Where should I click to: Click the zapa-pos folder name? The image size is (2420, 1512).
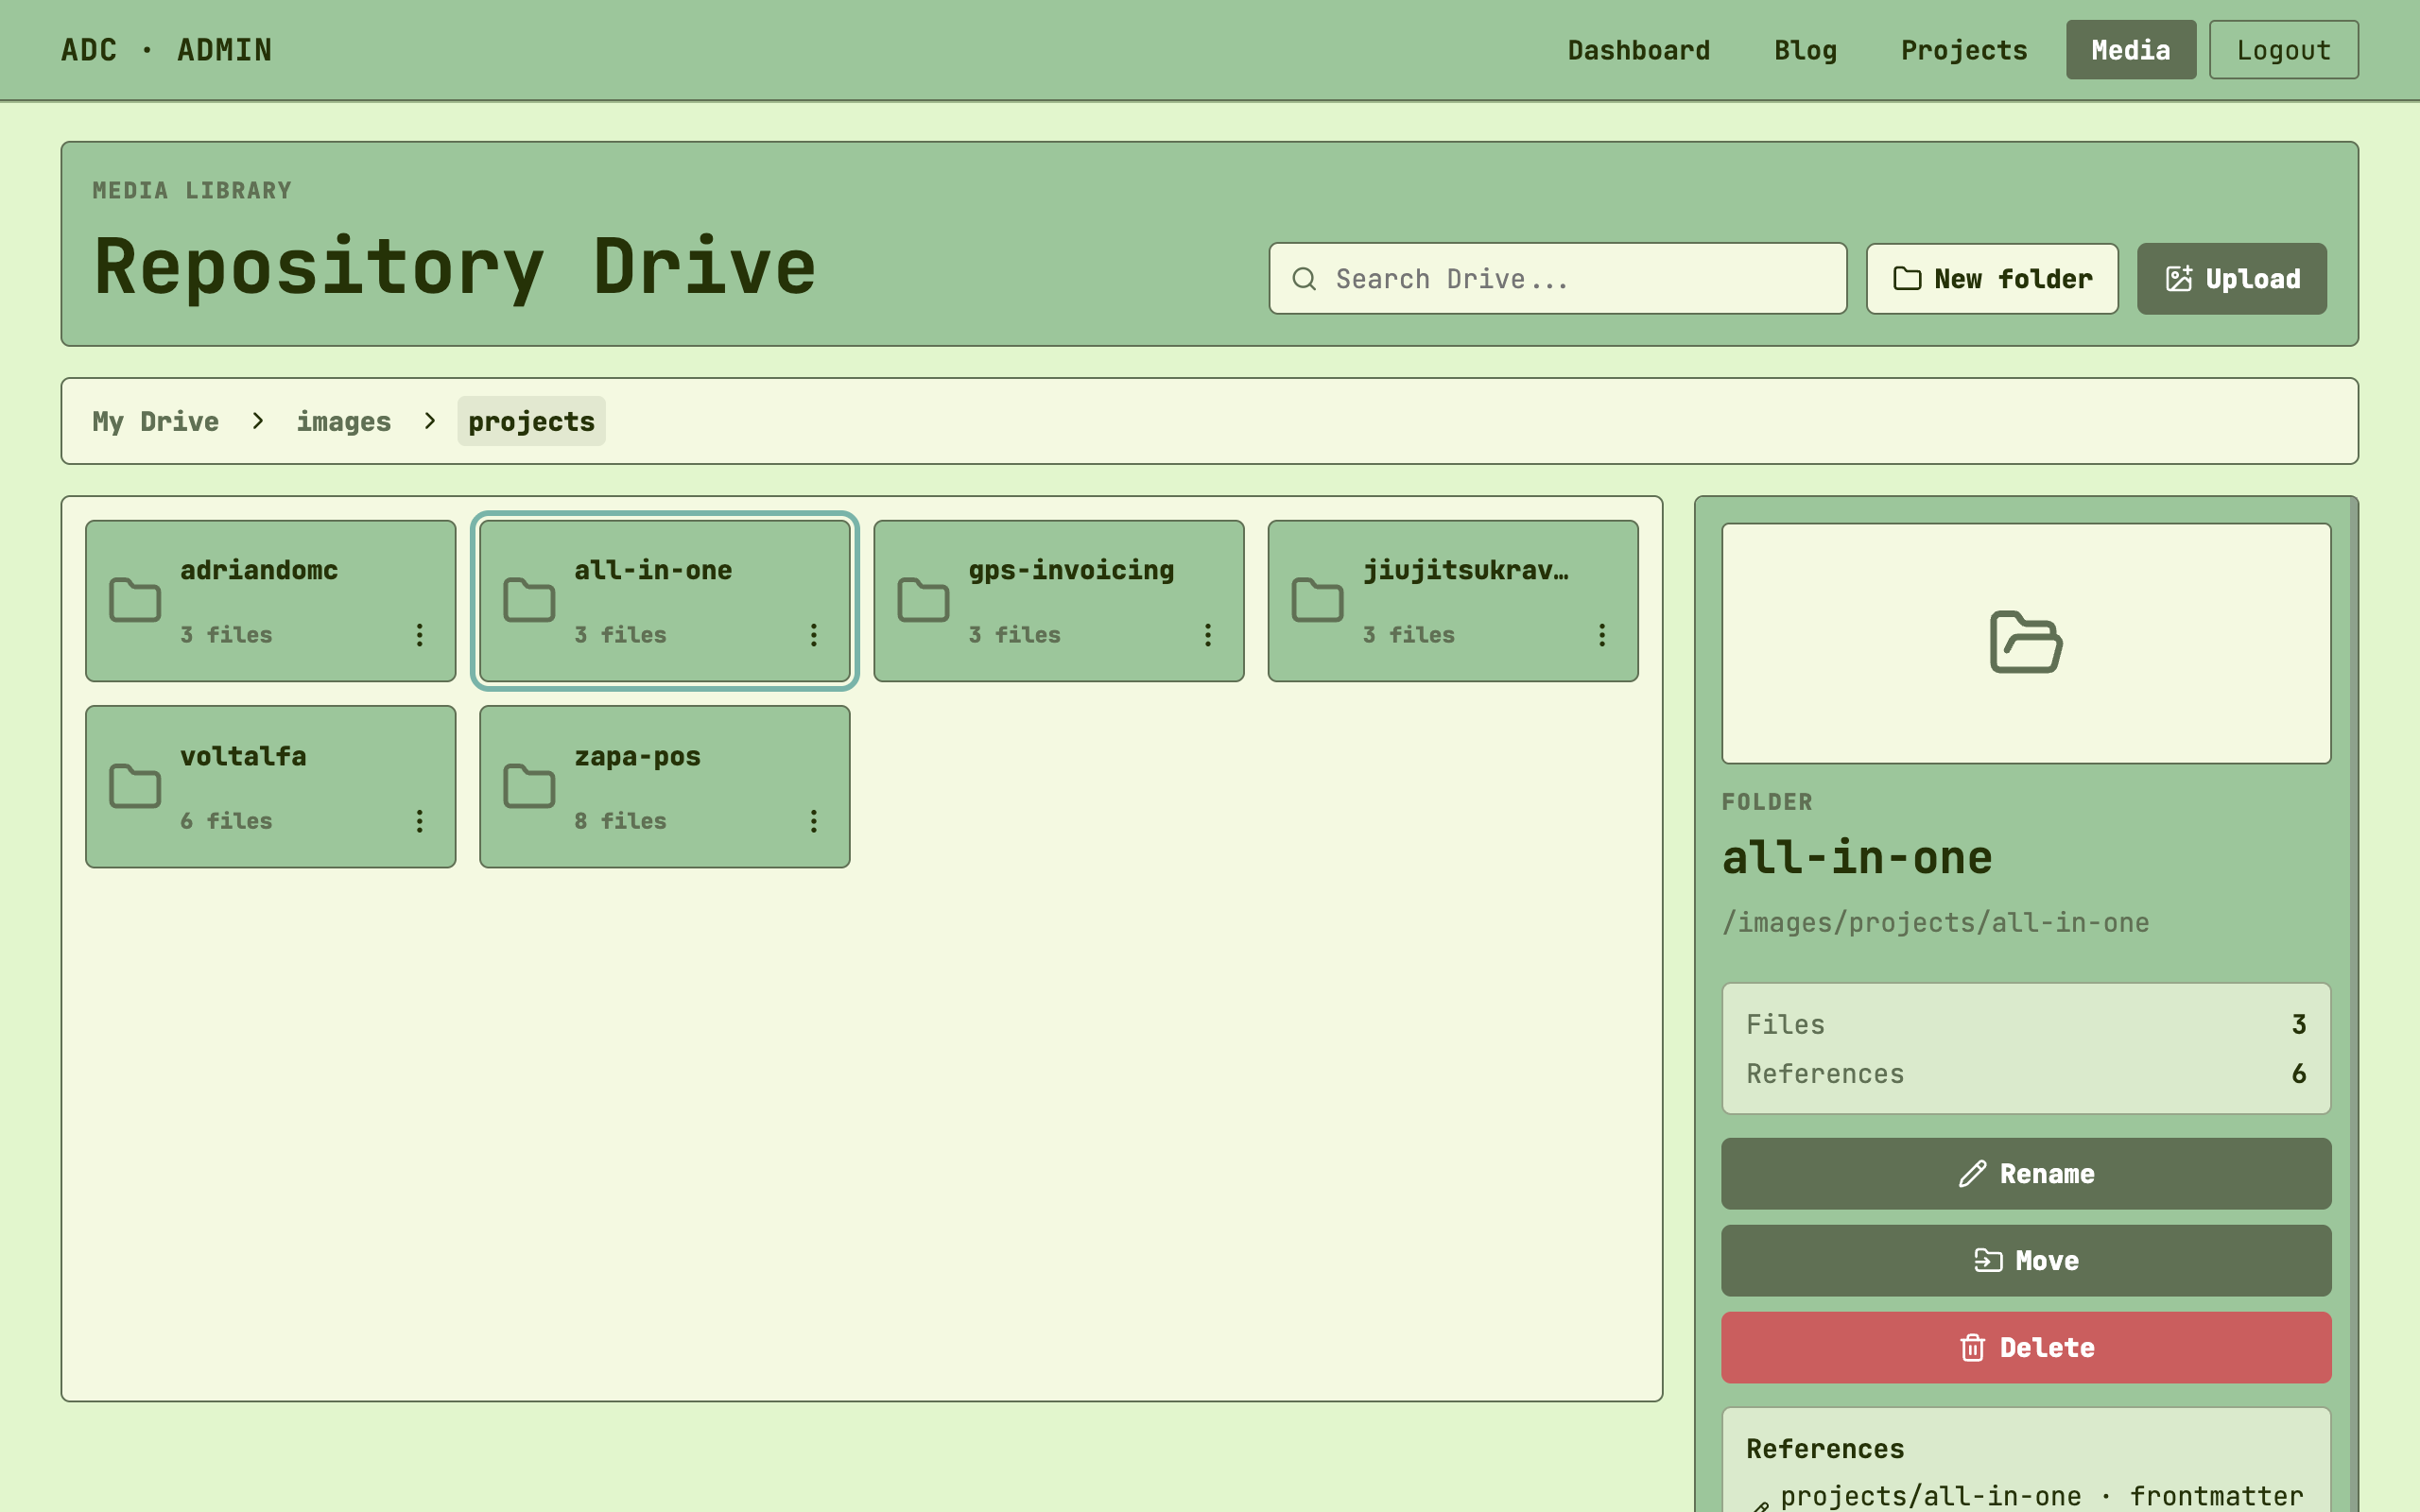click(x=637, y=756)
